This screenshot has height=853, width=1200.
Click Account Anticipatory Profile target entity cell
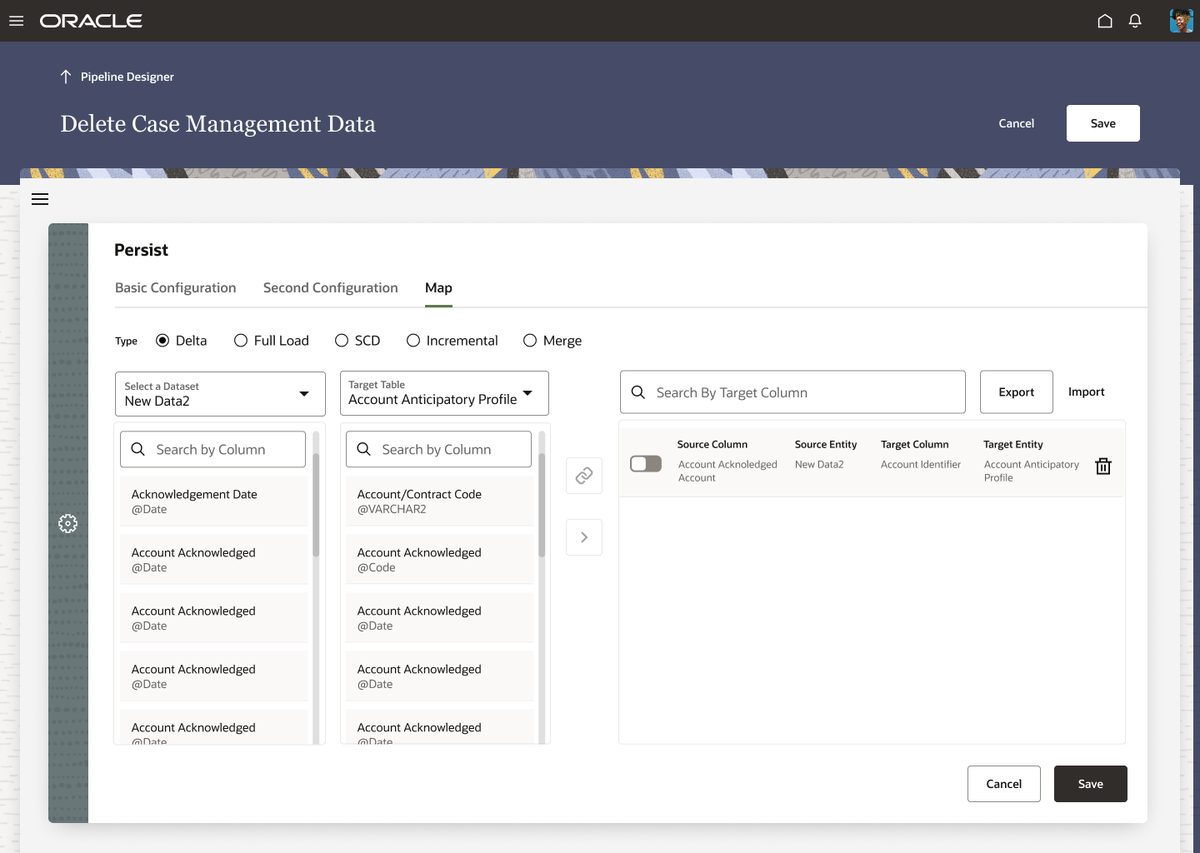click(1032, 471)
